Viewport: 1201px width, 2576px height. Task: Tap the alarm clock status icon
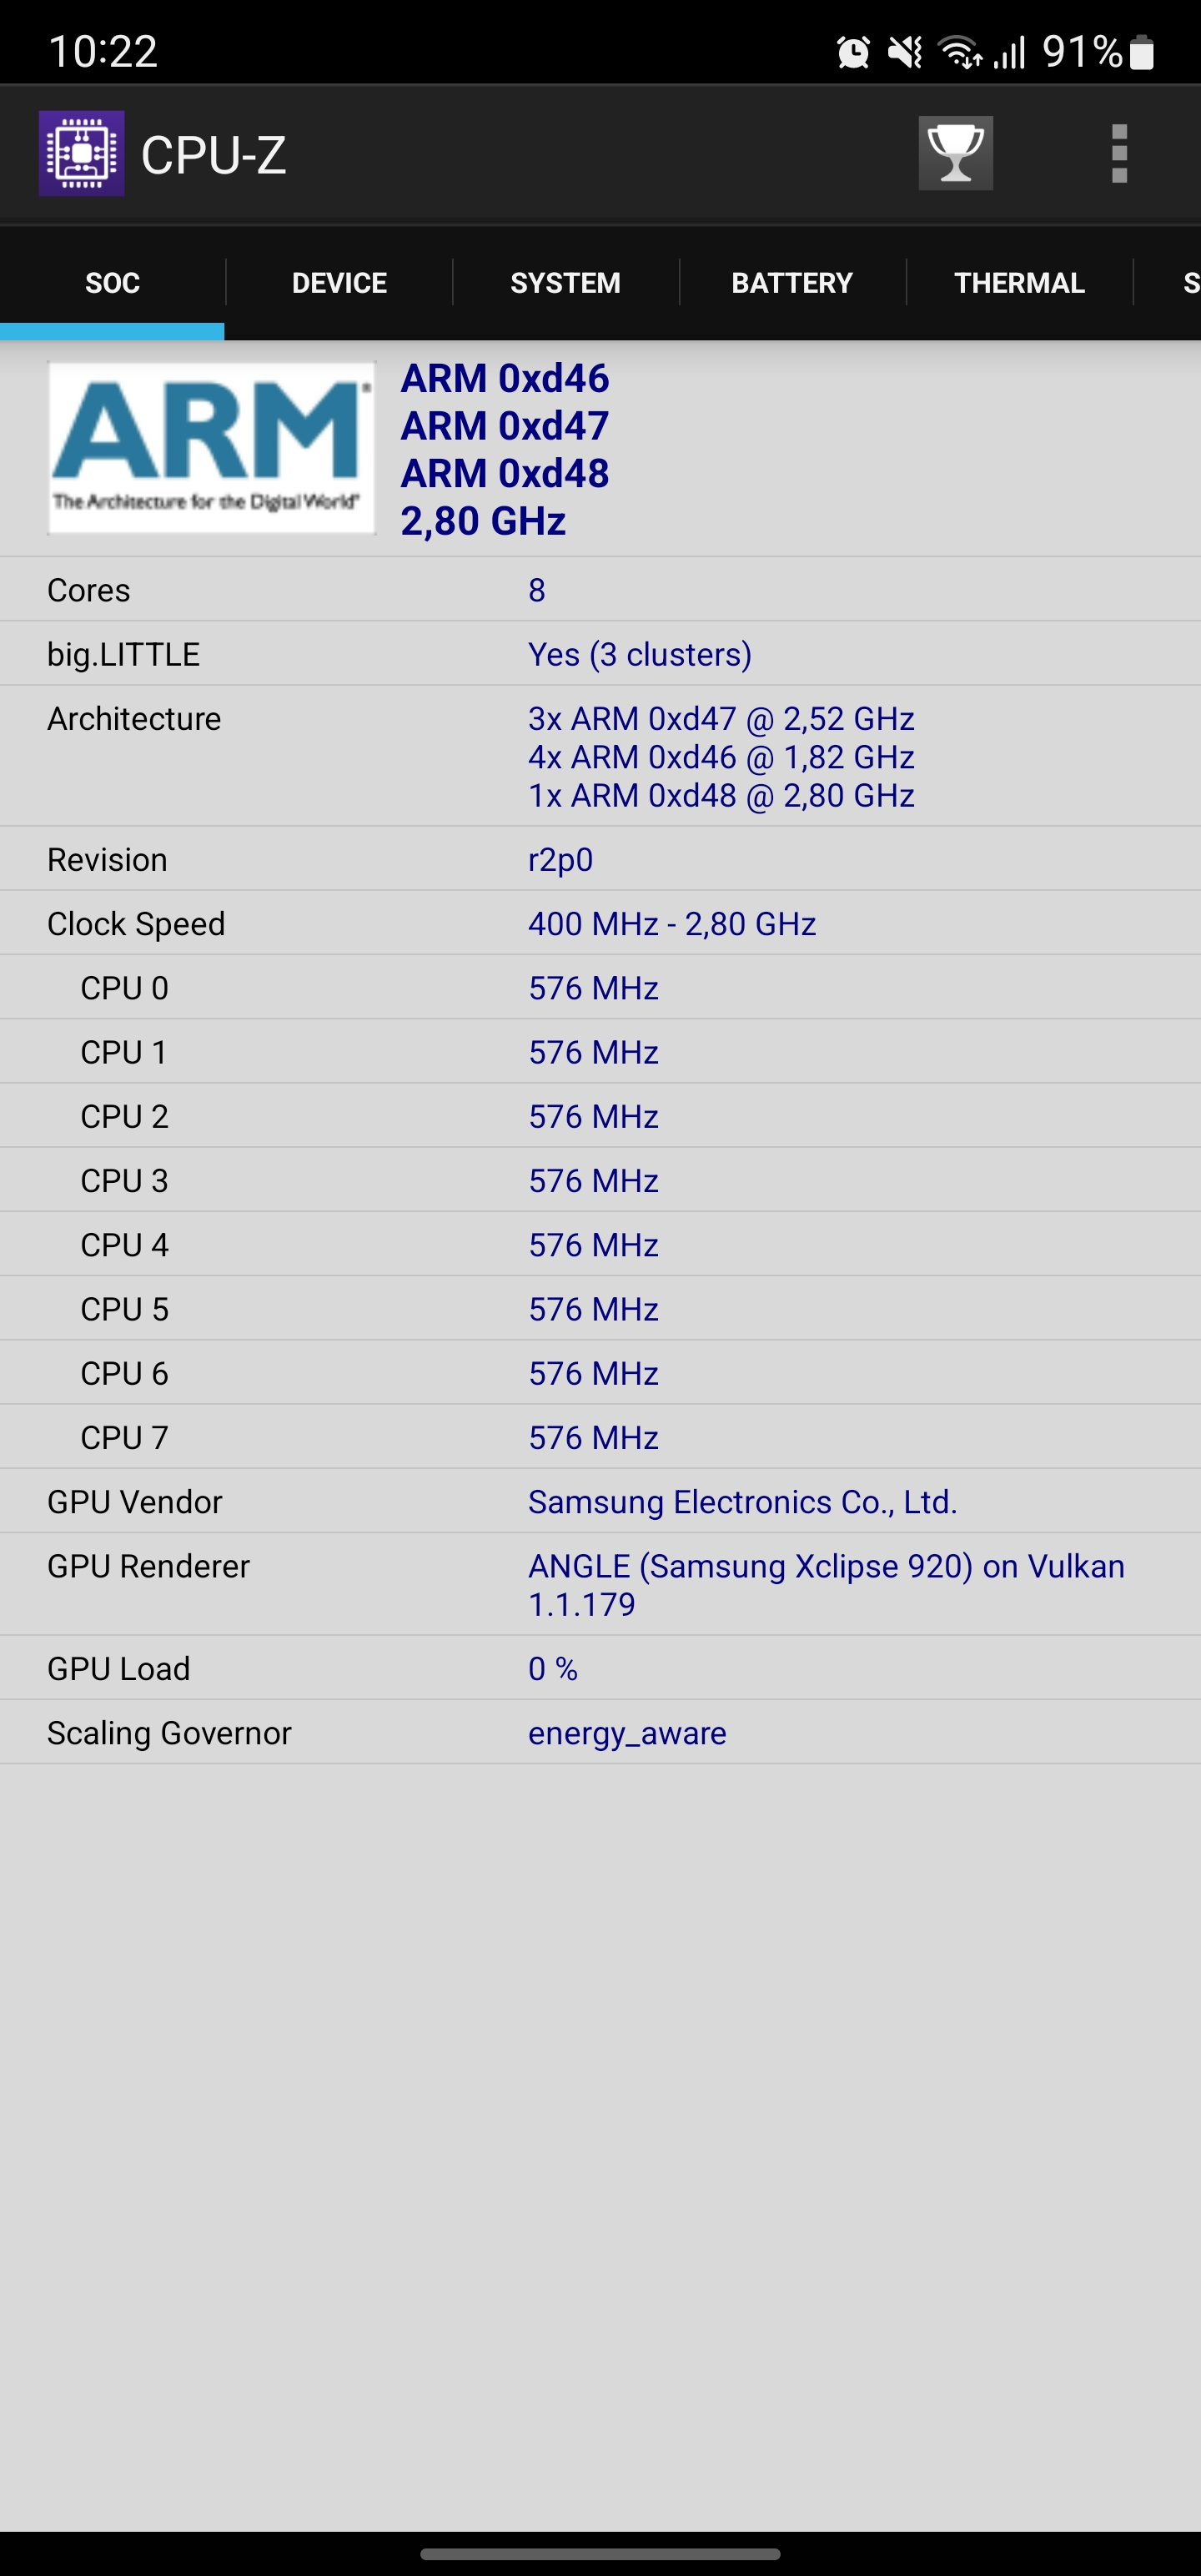point(853,52)
